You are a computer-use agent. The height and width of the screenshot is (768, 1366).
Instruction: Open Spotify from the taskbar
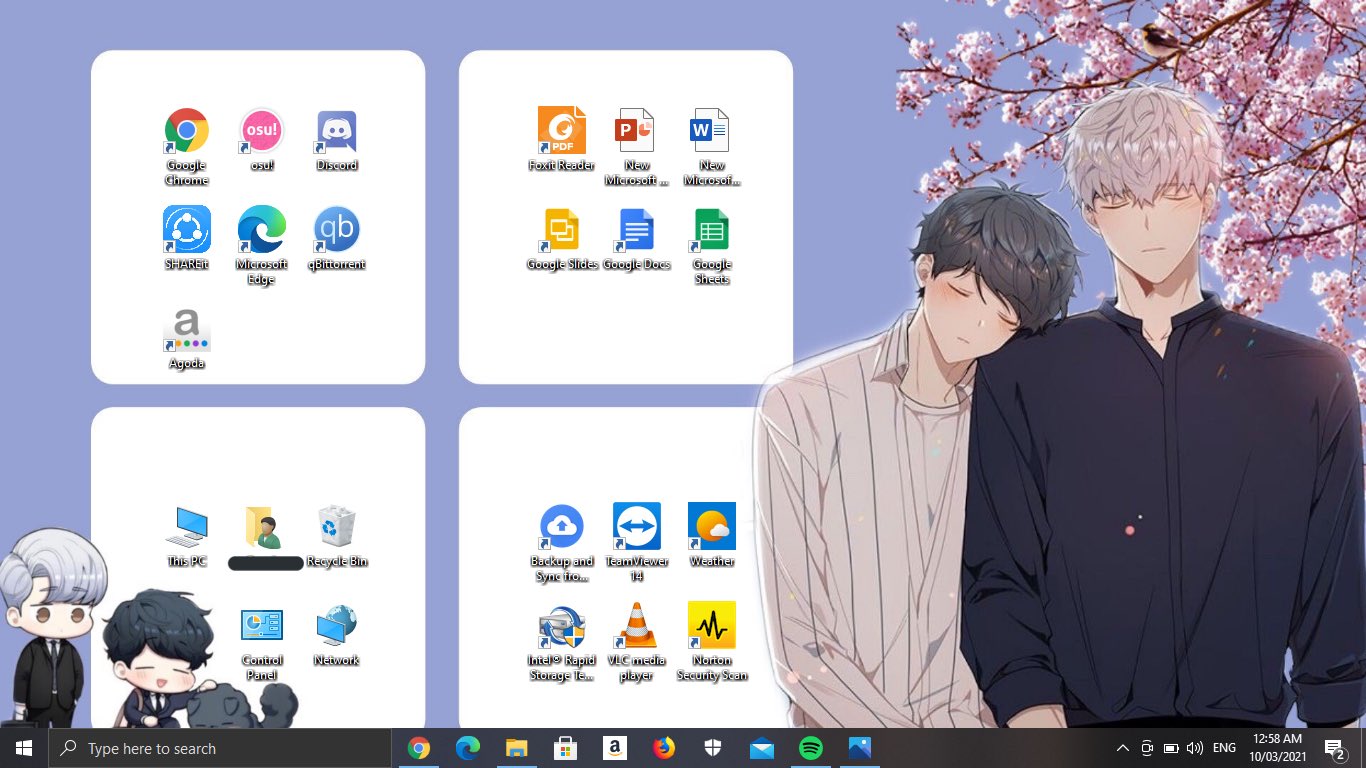pos(811,748)
